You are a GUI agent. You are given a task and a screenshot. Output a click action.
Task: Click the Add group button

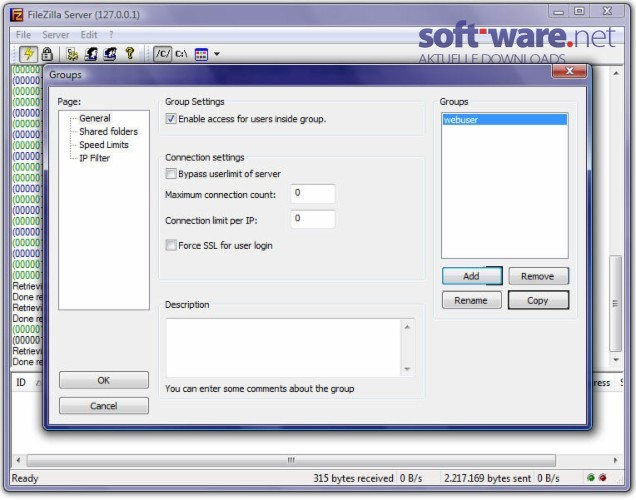coord(472,276)
